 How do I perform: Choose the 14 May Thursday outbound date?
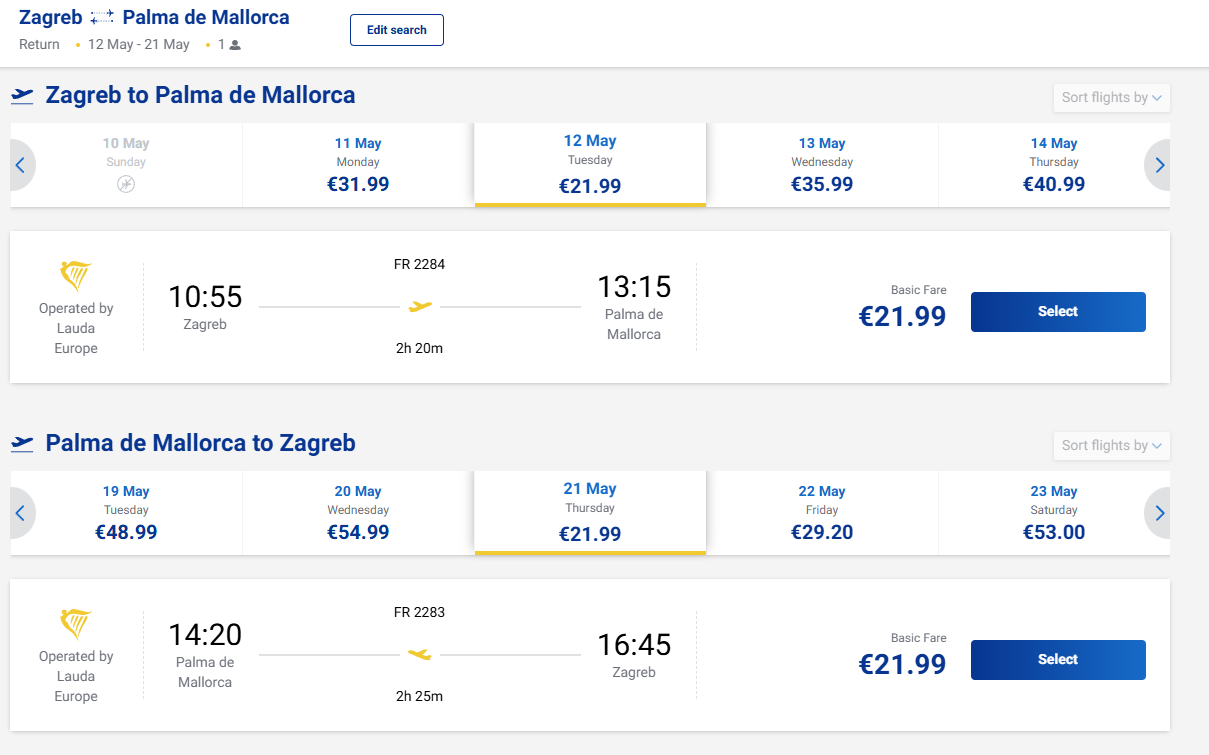pyautogui.click(x=1053, y=165)
